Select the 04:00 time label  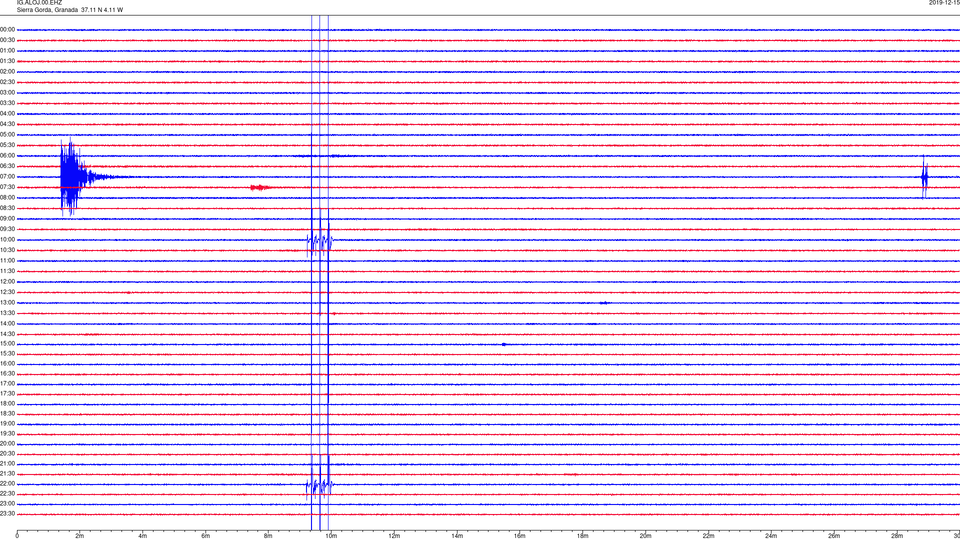click(x=7, y=113)
